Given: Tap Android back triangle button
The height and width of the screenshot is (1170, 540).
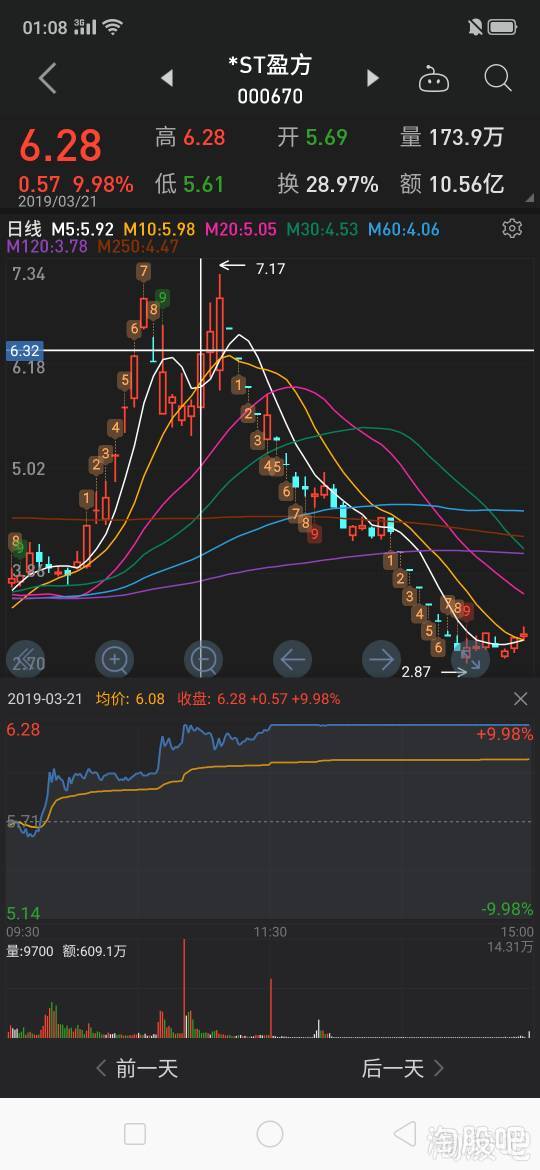Looking at the screenshot, I should pyautogui.click(x=404, y=1134).
